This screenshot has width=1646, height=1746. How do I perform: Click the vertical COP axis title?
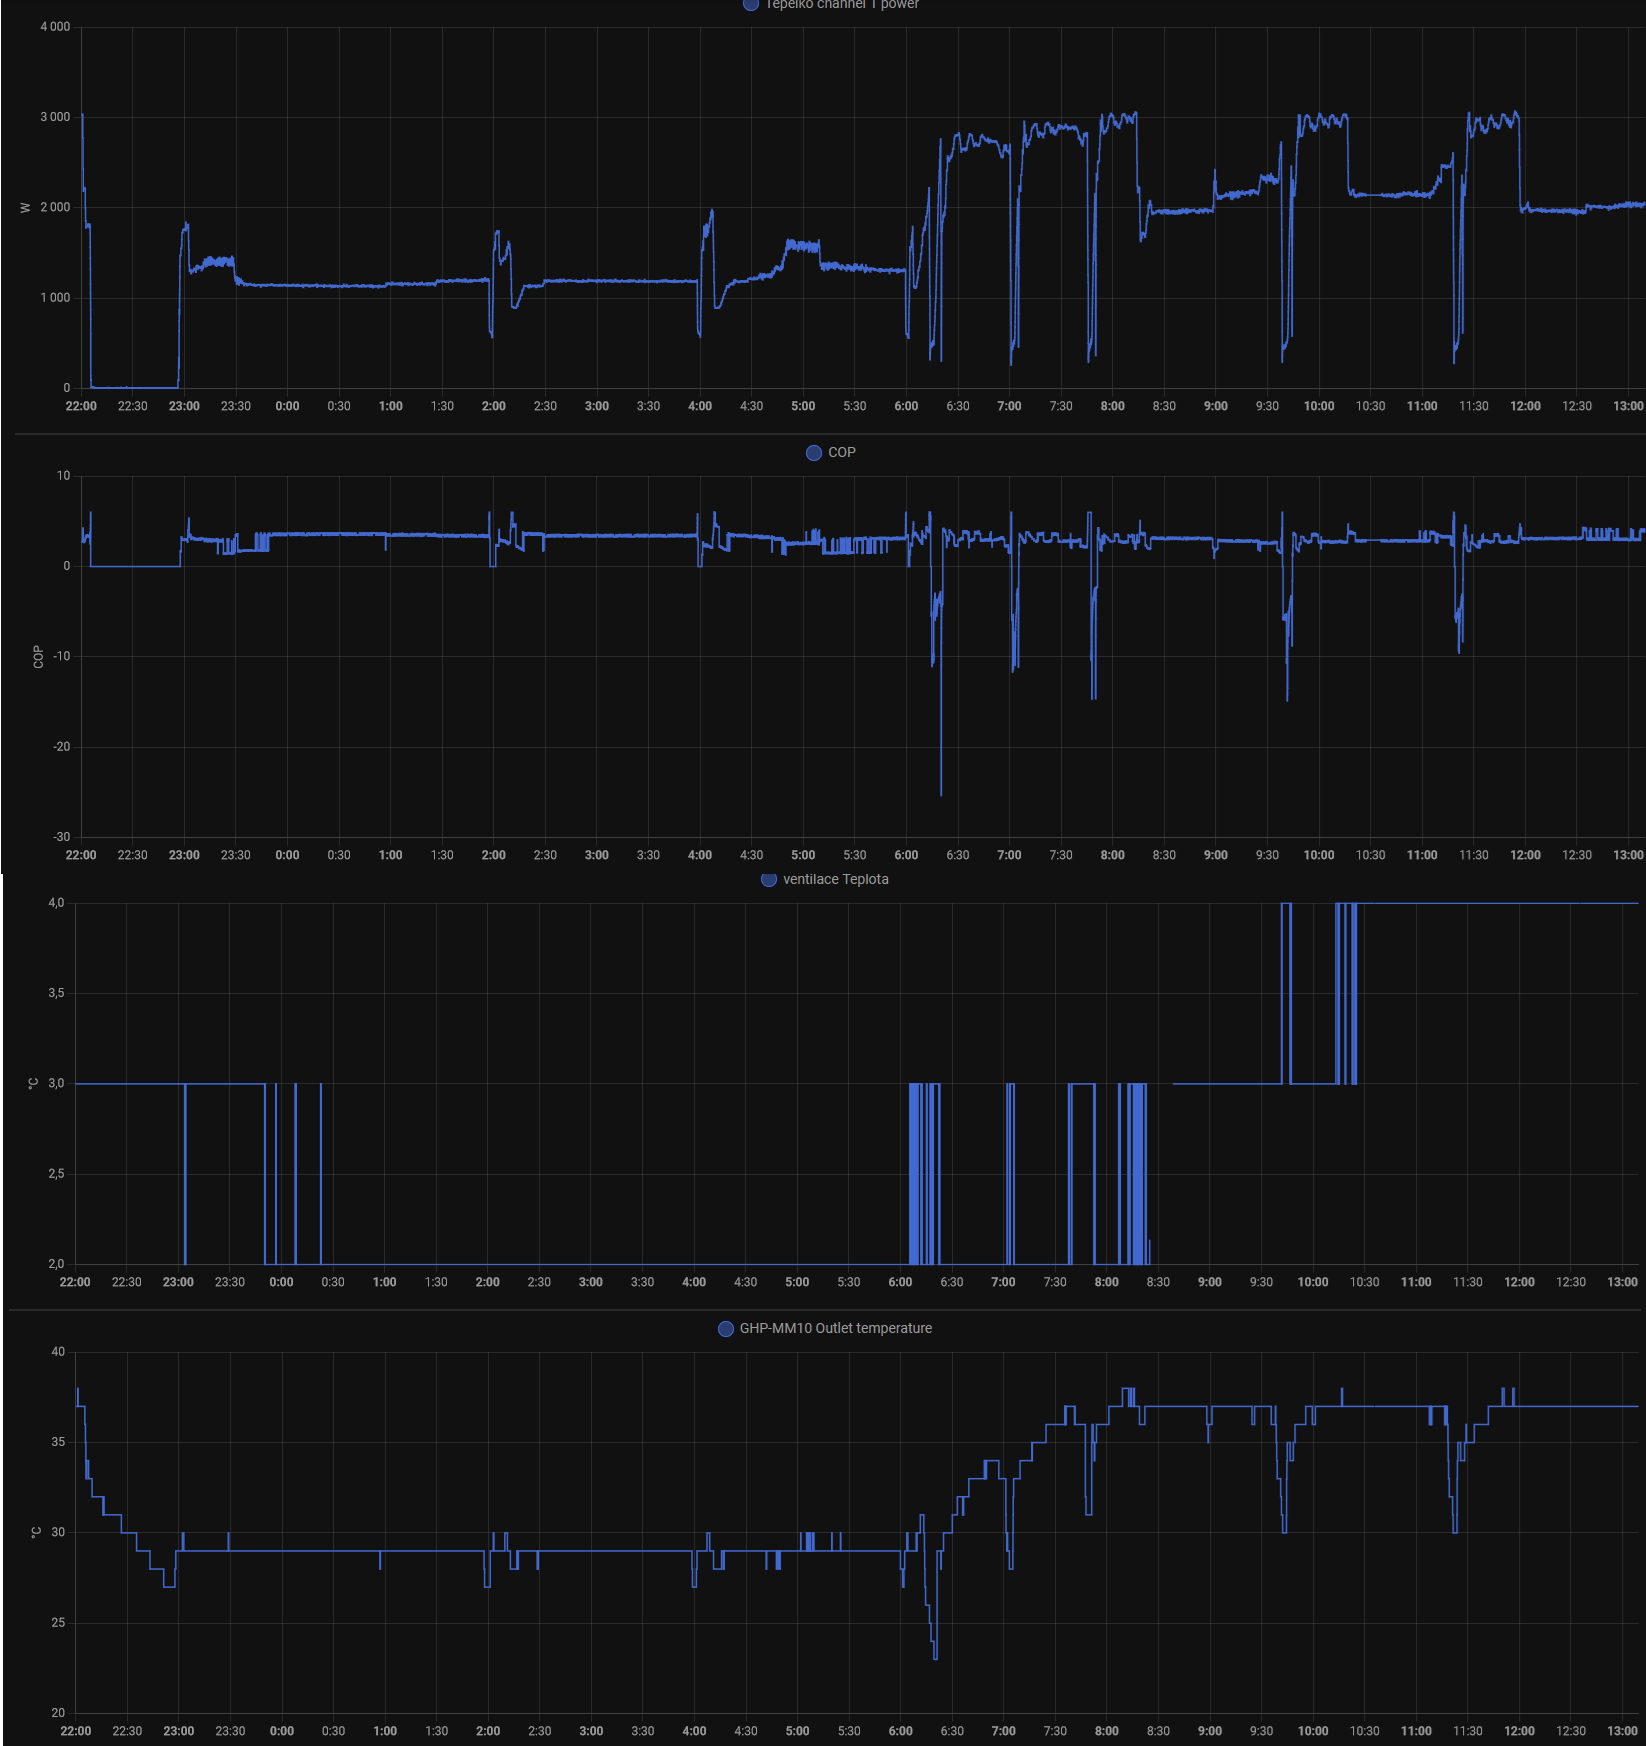coord(38,656)
